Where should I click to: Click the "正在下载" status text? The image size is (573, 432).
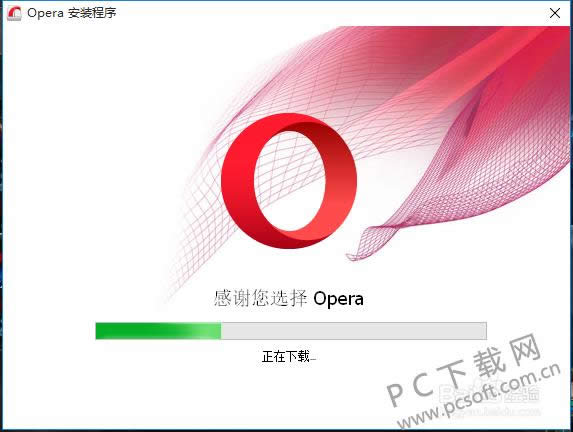(x=285, y=356)
